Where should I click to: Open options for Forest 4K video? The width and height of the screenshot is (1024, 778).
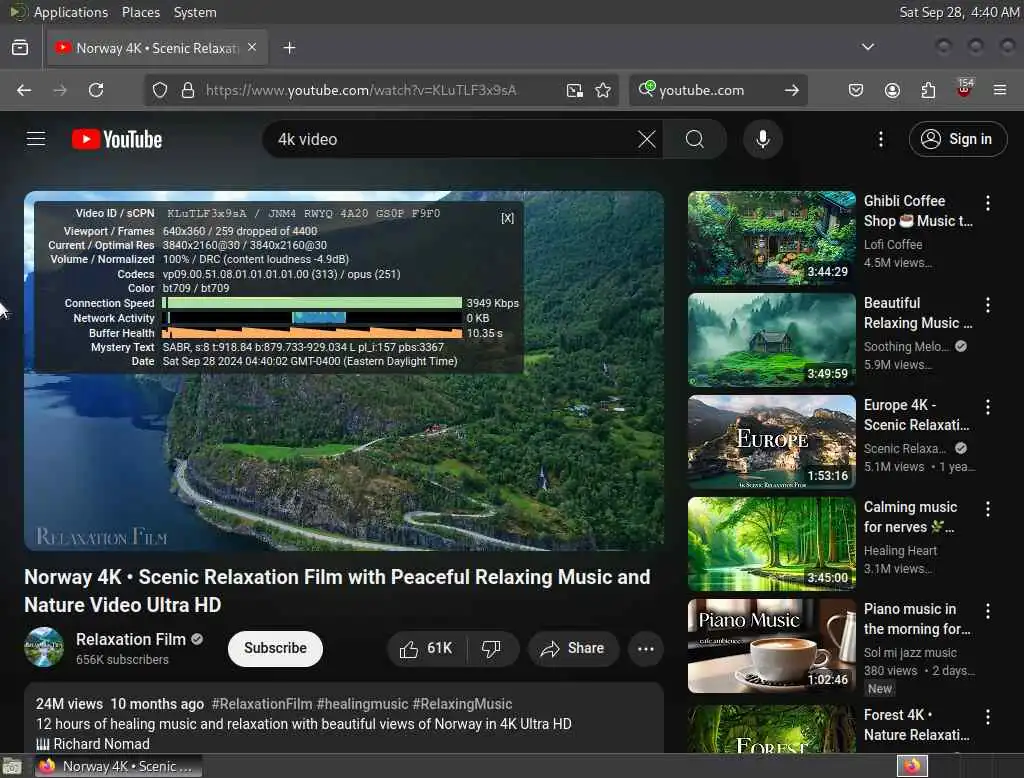(x=987, y=717)
